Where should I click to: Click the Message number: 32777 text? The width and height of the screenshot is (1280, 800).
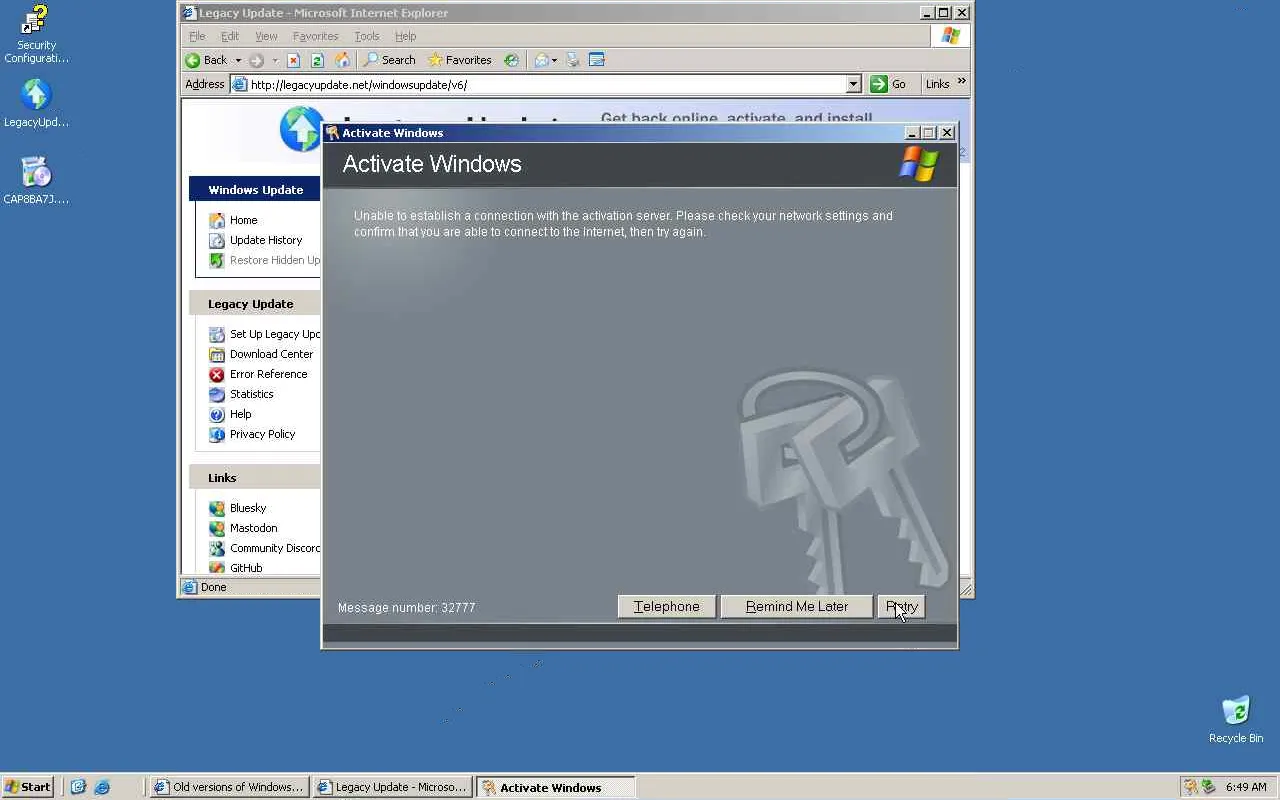(406, 608)
